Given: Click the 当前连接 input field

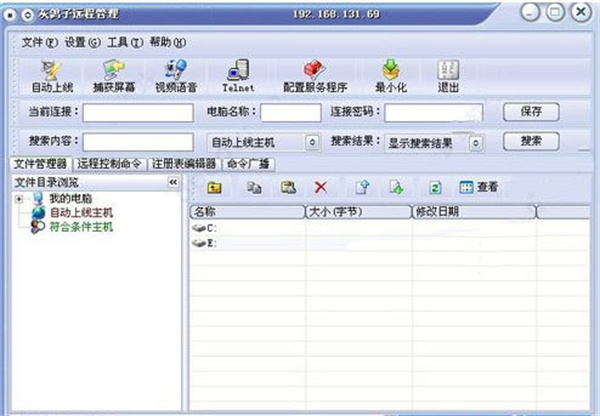Looking at the screenshot, I should pyautogui.click(x=138, y=113).
